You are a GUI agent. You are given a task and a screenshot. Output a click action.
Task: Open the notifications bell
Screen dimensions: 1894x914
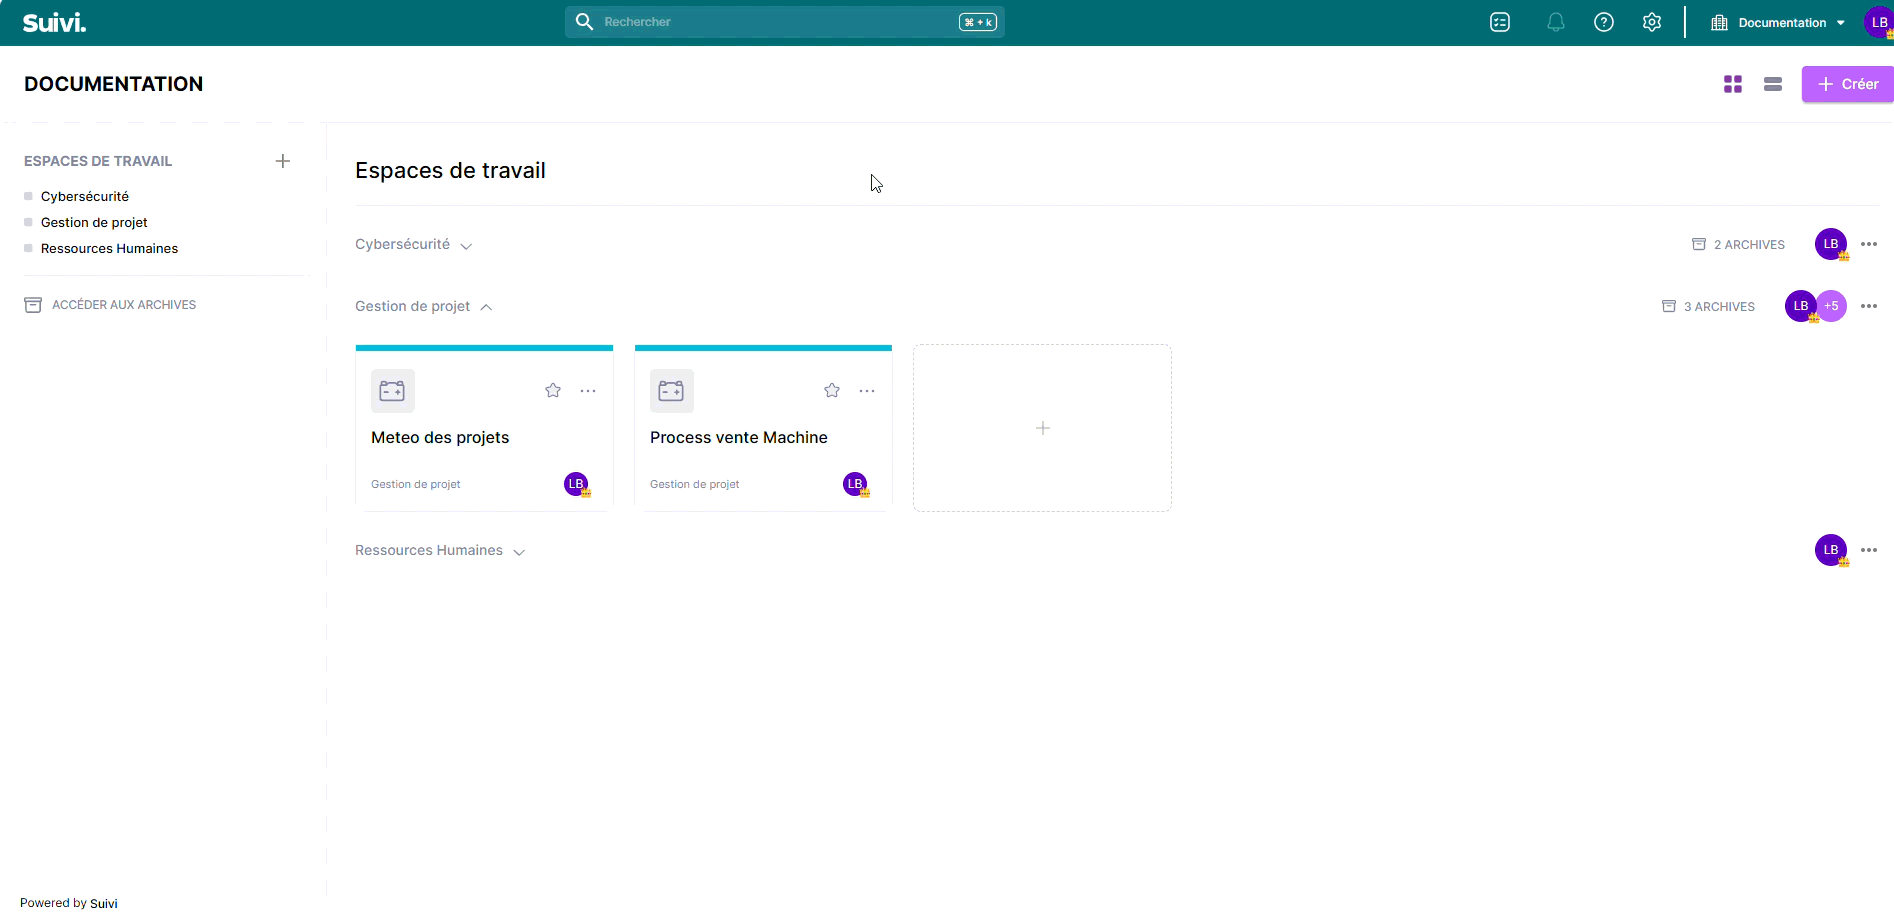(1555, 22)
